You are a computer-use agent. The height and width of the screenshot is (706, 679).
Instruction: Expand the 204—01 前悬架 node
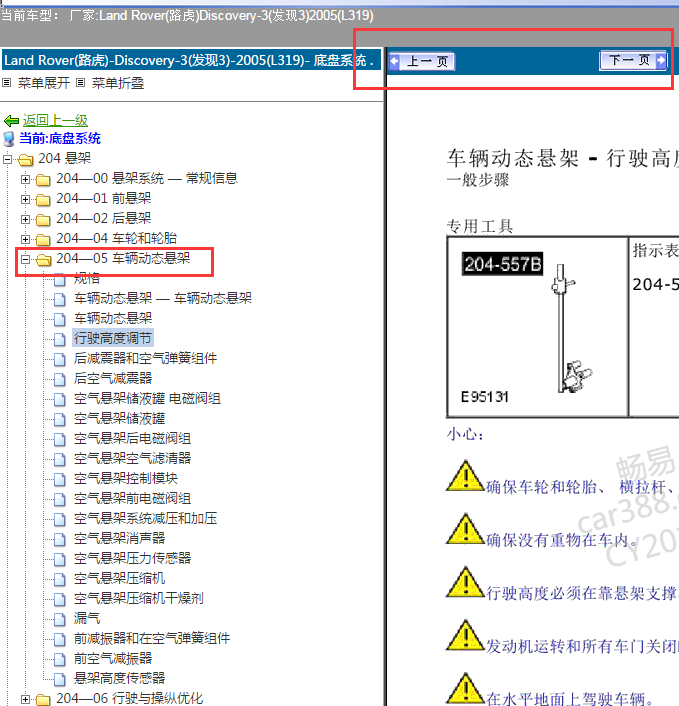click(26, 199)
